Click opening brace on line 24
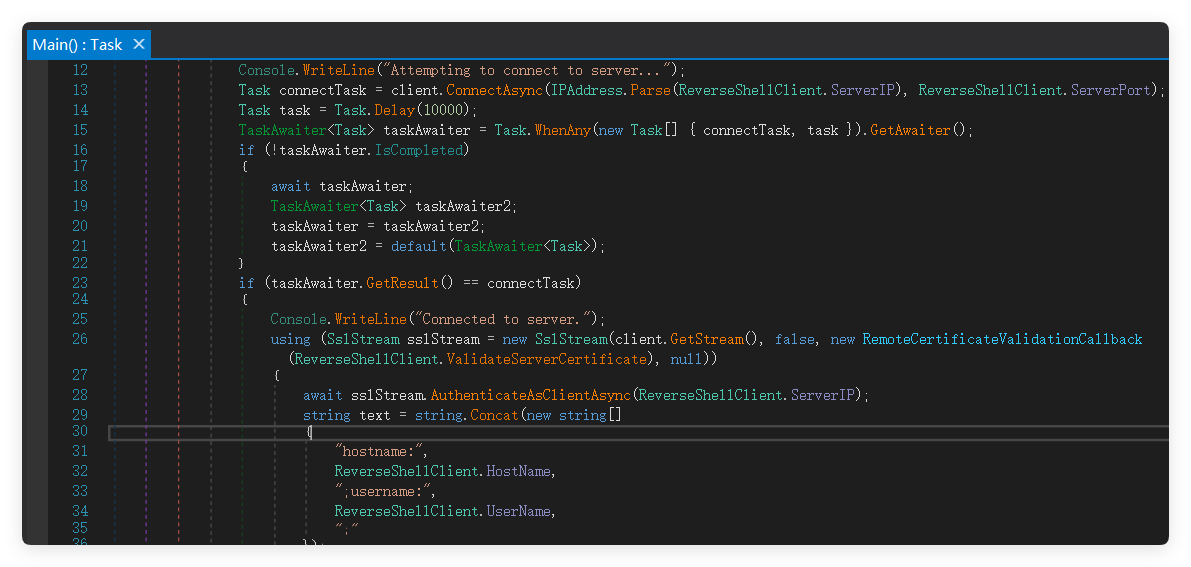This screenshot has height=567, width=1191. (245, 299)
